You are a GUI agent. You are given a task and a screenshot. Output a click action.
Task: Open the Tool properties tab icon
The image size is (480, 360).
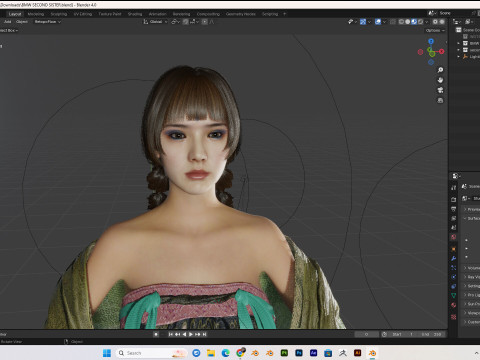pos(454,188)
